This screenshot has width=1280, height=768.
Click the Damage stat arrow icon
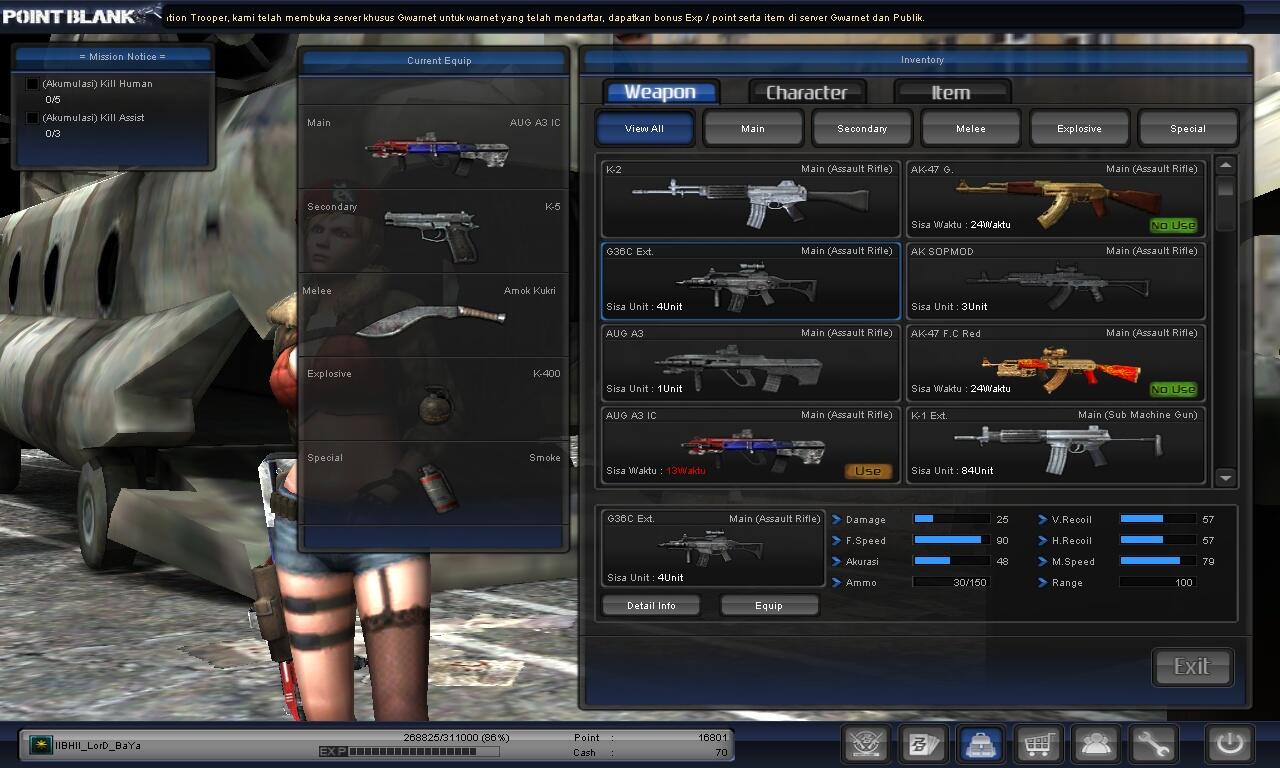click(x=837, y=520)
